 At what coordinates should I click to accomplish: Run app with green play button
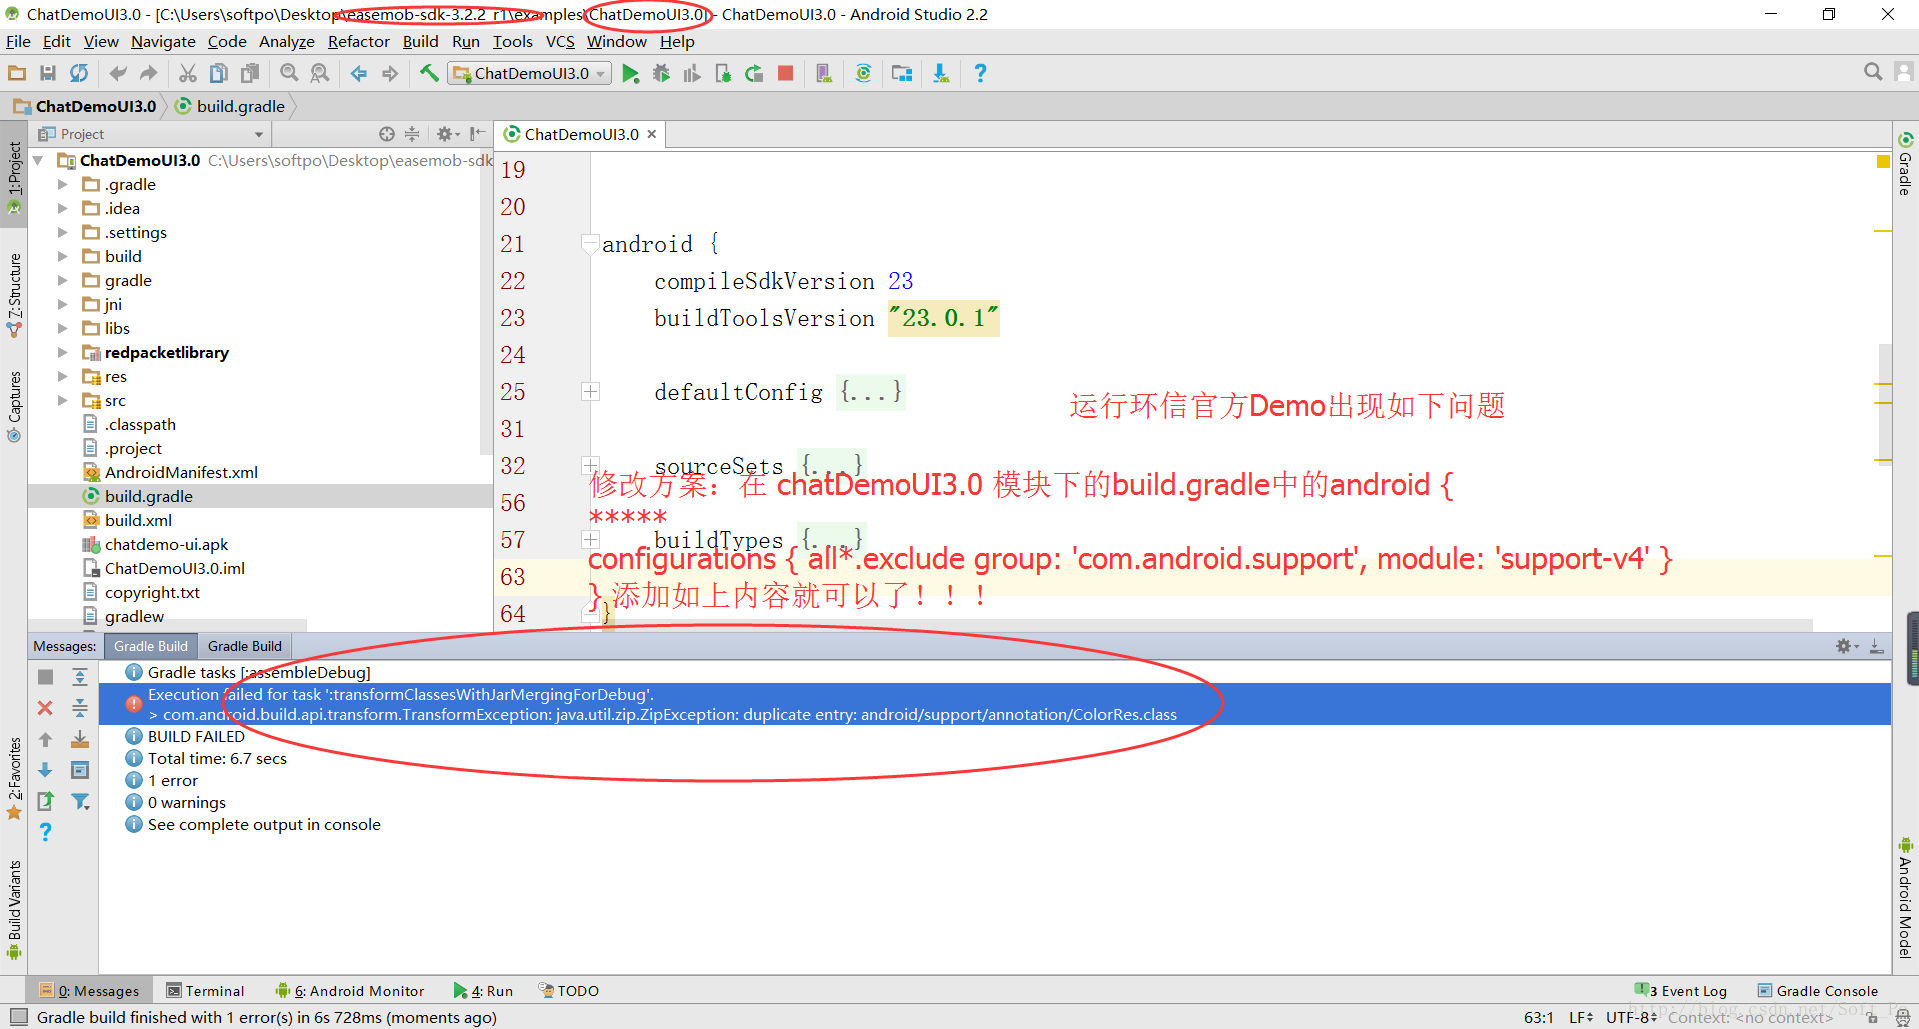[631, 73]
